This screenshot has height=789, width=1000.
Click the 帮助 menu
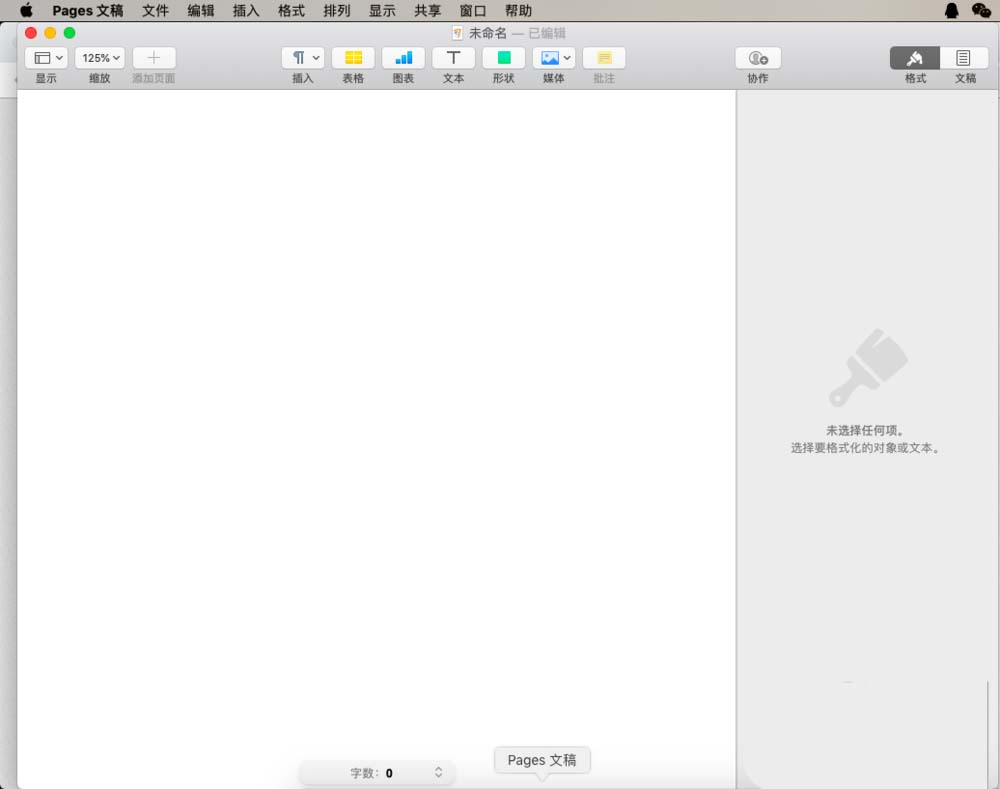point(518,11)
